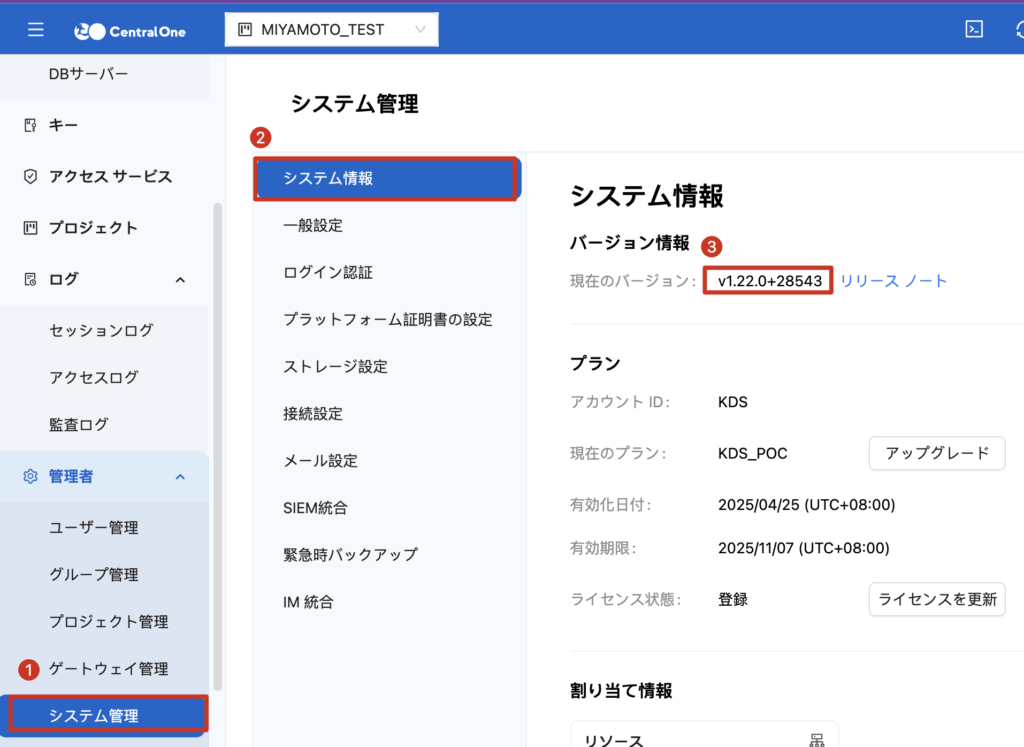Click ライセンスを更新 button
Screen dimensions: 1024x747
[x=936, y=600]
